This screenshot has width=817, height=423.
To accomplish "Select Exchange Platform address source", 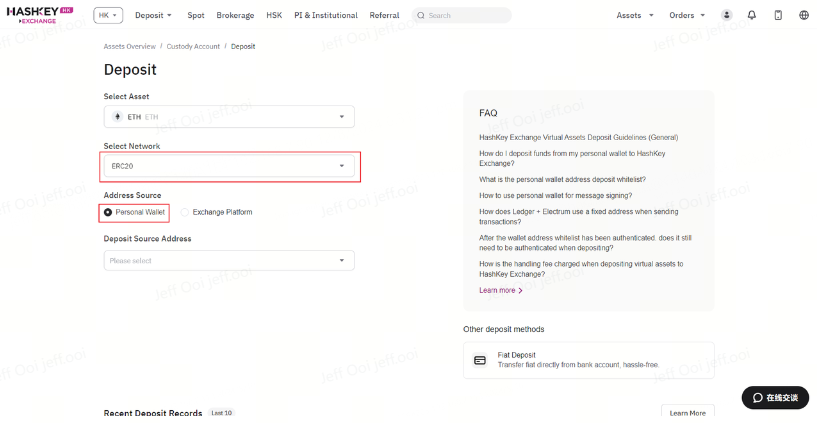I will click(216, 213).
